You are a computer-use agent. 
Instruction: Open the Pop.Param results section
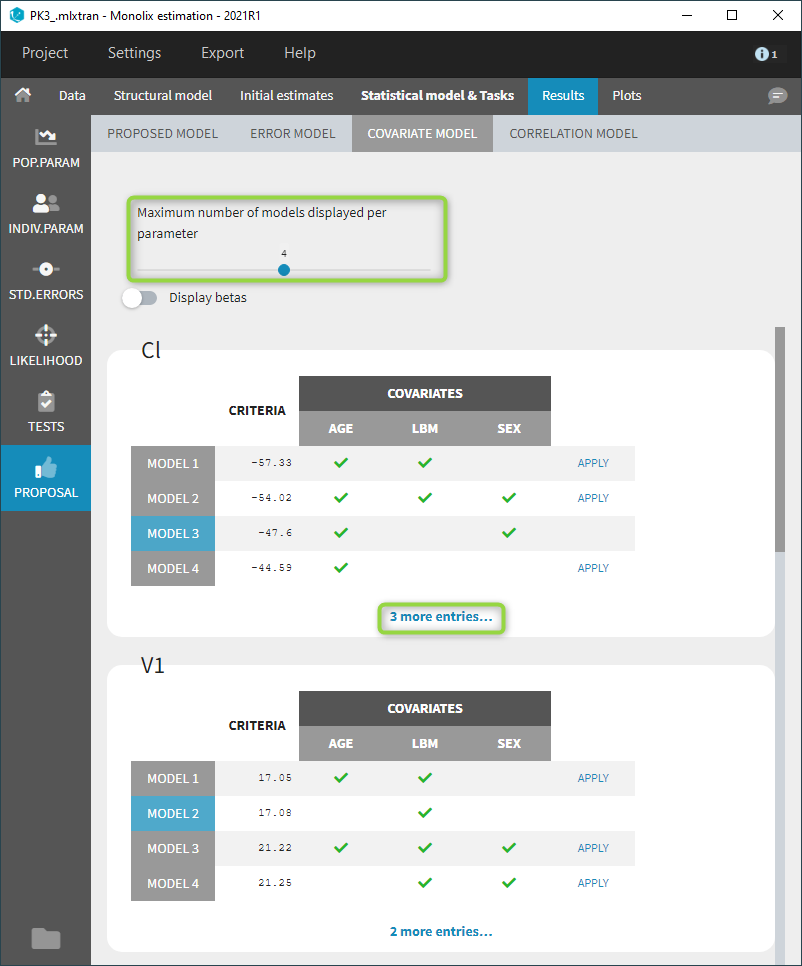pyautogui.click(x=45, y=146)
